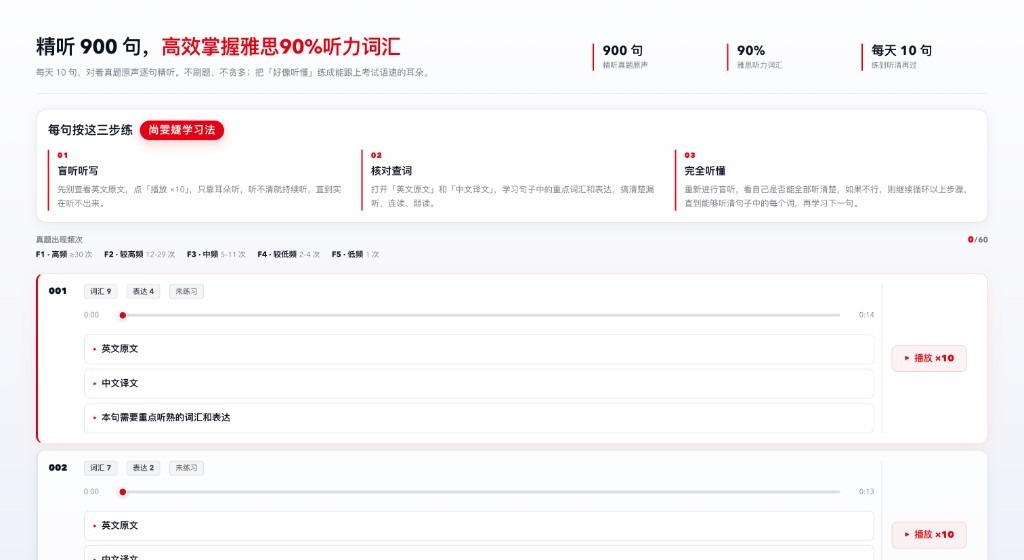1024x560 pixels.
Task: Click the 0/60 progress counter
Action: (978, 240)
